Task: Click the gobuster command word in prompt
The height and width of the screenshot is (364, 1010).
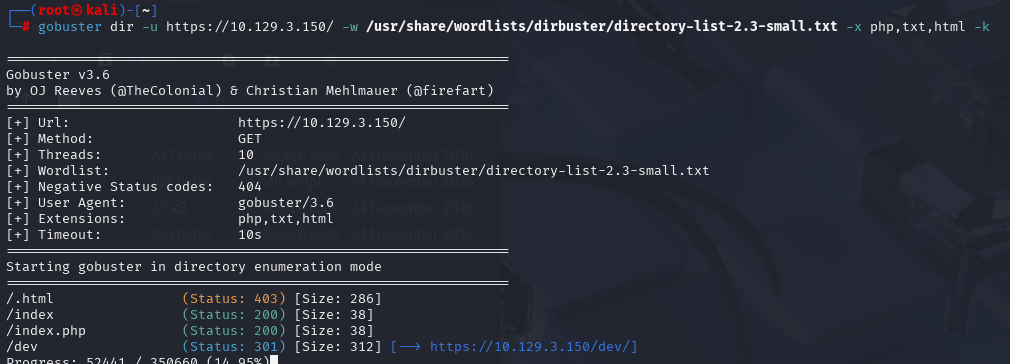Action: 70,27
